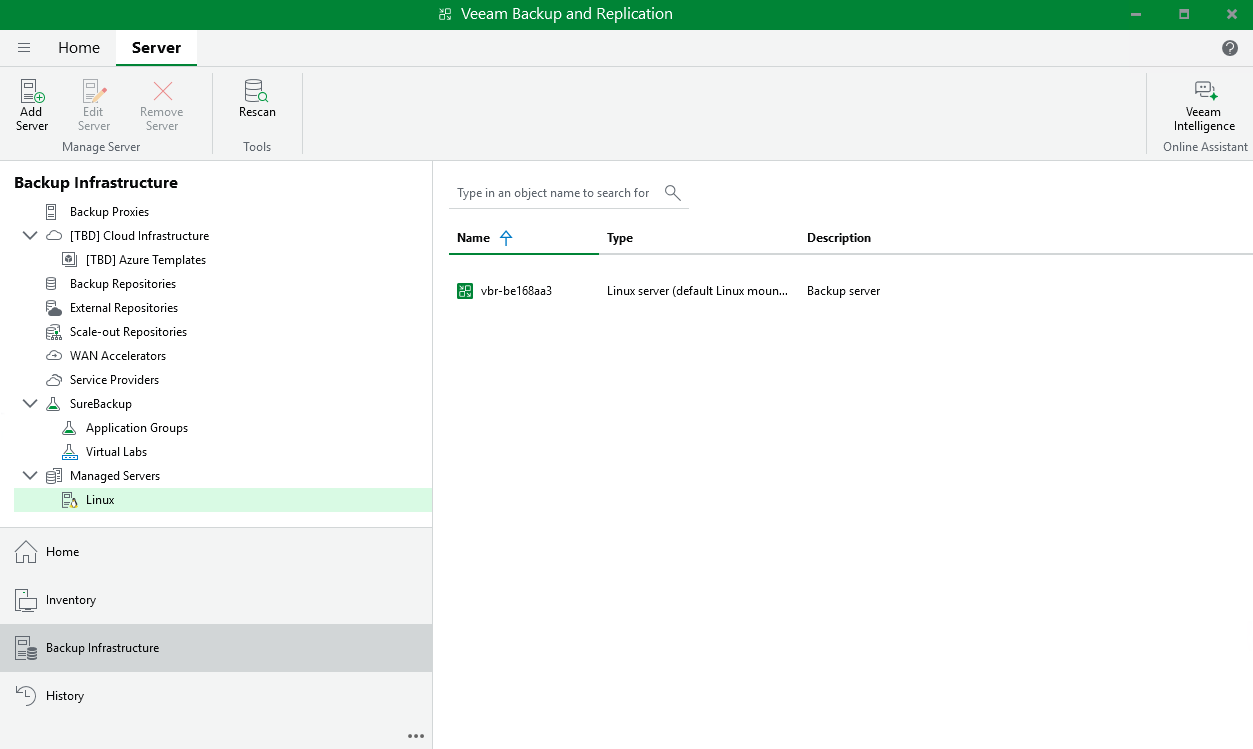Screen dimensions: 1253x749
Task: Focus the object name search field
Action: click(553, 193)
